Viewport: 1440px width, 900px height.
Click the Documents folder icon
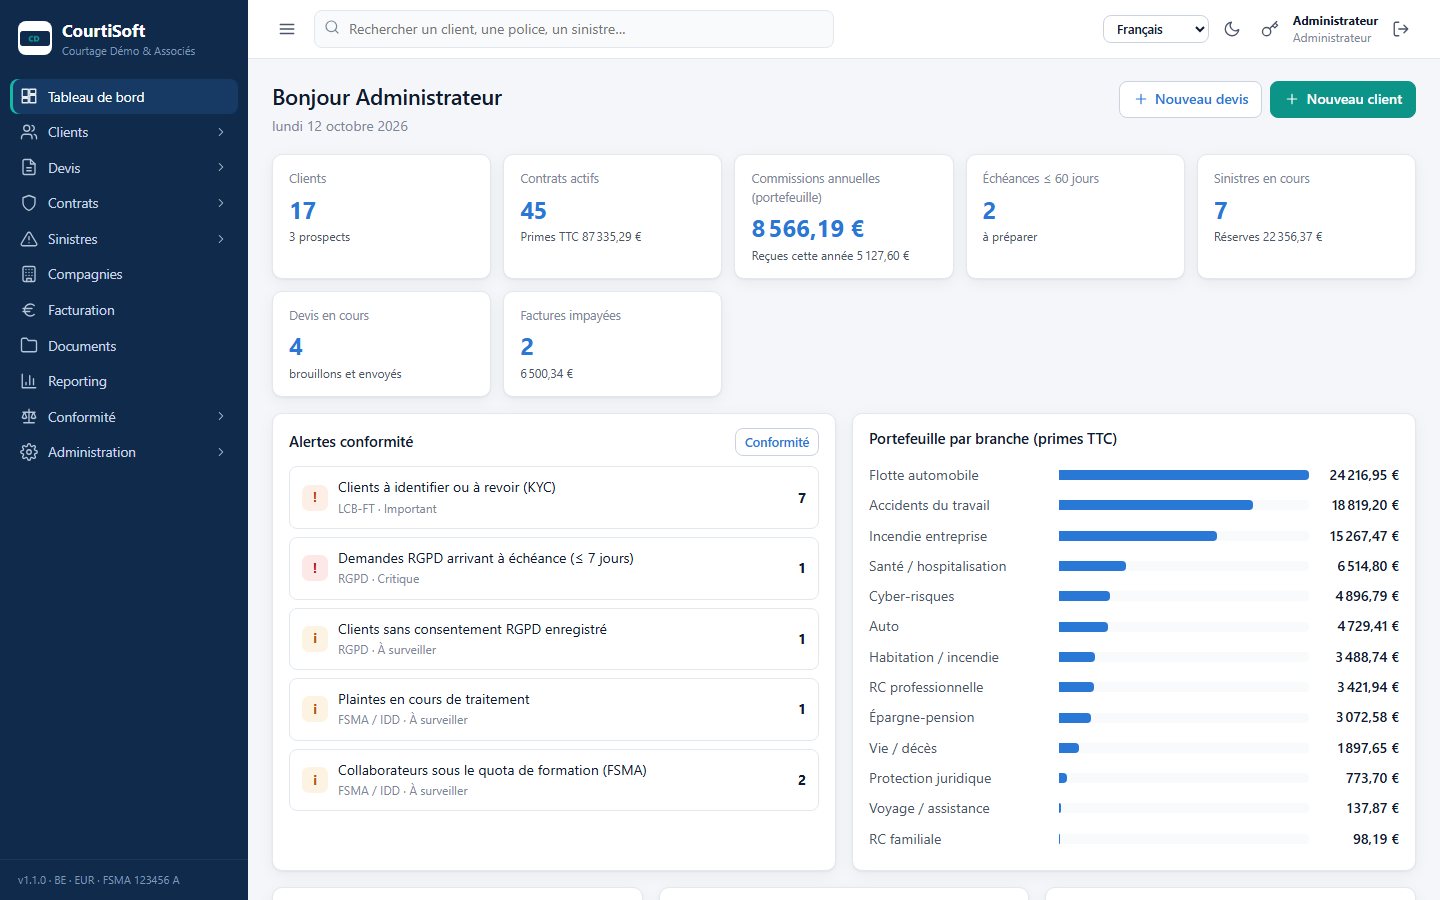(x=29, y=346)
